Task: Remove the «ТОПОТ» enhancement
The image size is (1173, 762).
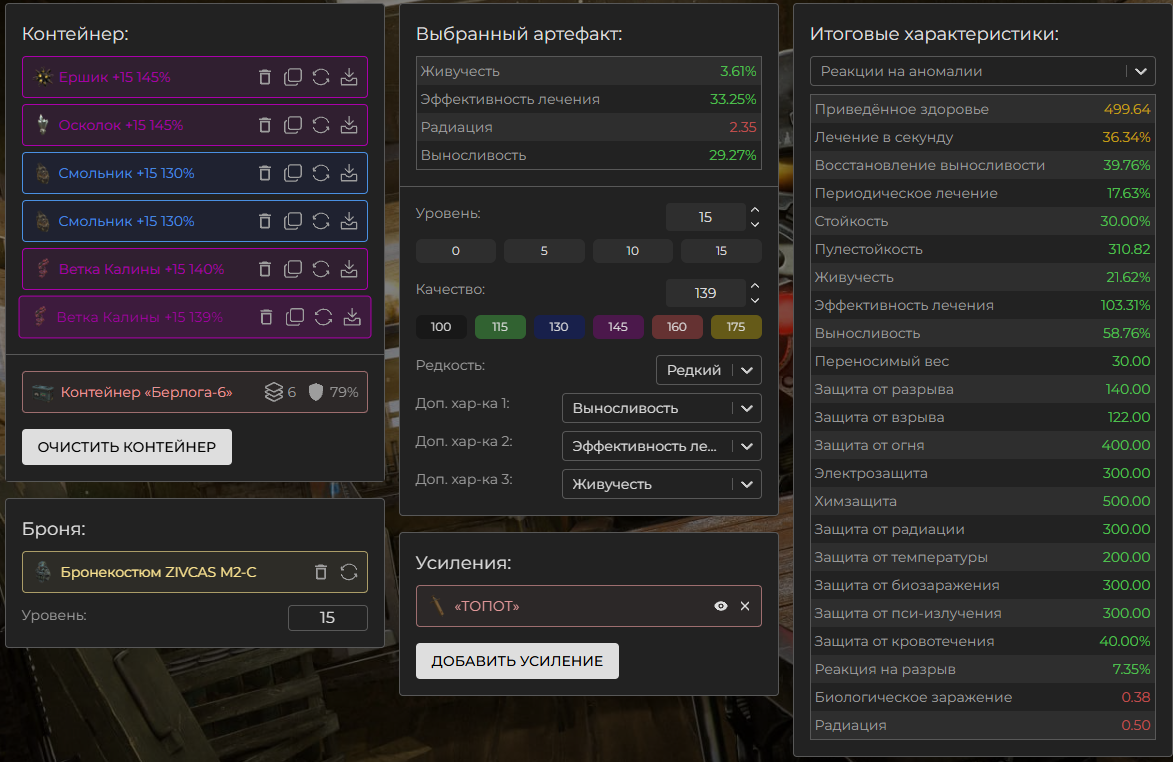Action: 745,606
